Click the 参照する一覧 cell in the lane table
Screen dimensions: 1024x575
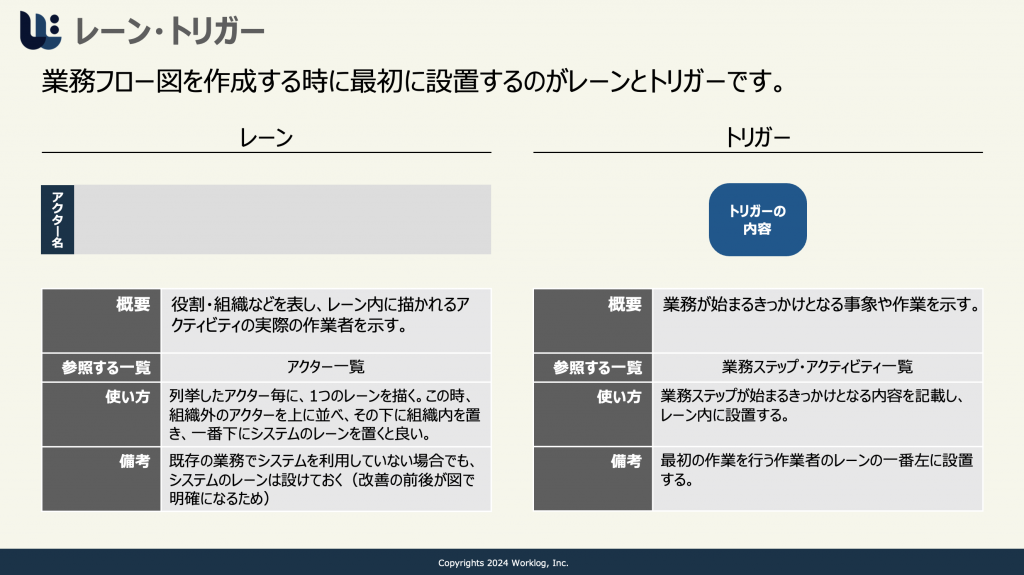[x=101, y=368]
